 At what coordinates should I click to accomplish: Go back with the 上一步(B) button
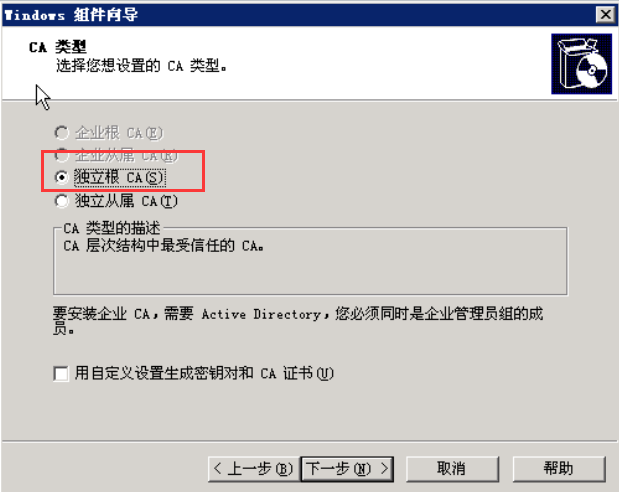(x=253, y=469)
